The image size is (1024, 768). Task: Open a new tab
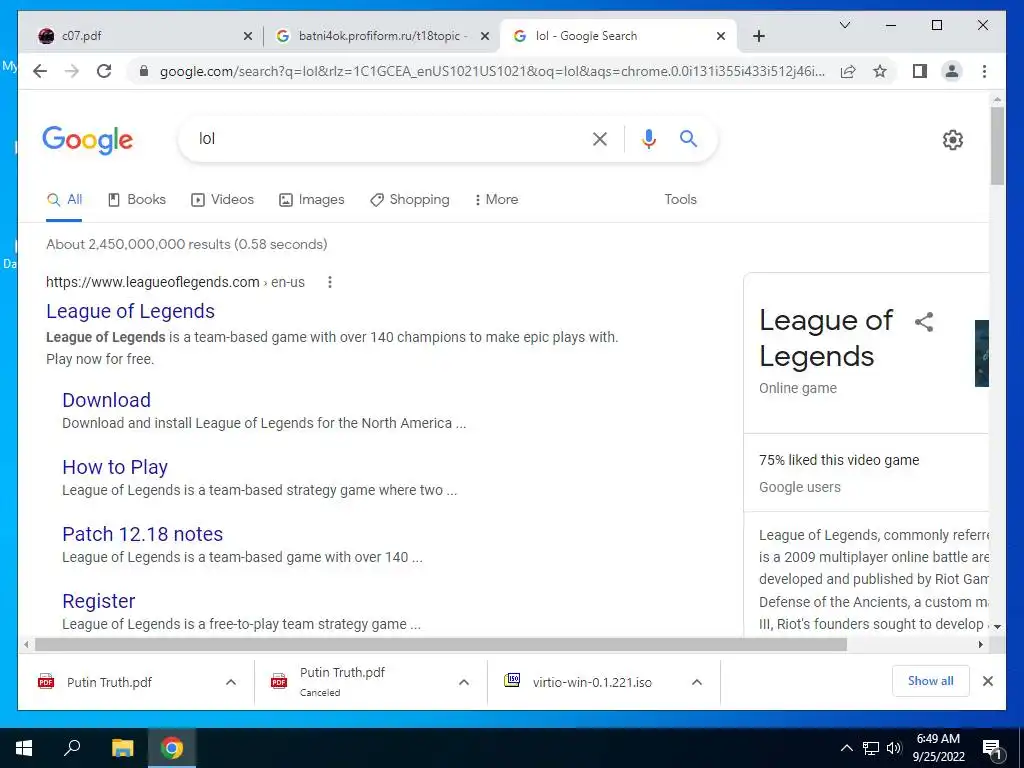pyautogui.click(x=758, y=36)
